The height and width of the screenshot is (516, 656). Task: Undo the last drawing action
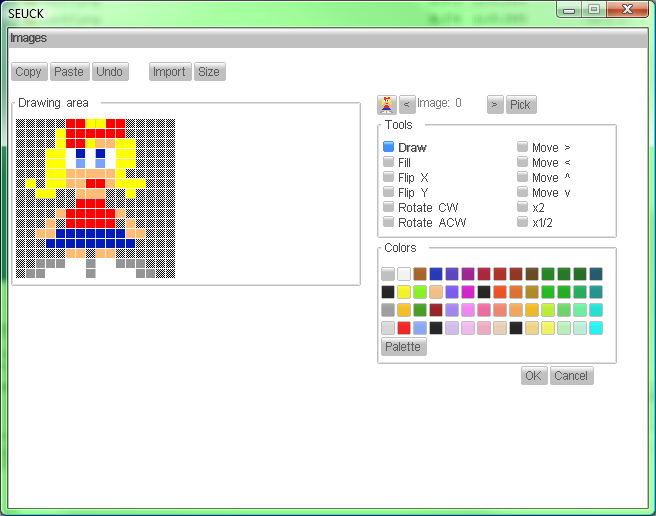pos(110,72)
